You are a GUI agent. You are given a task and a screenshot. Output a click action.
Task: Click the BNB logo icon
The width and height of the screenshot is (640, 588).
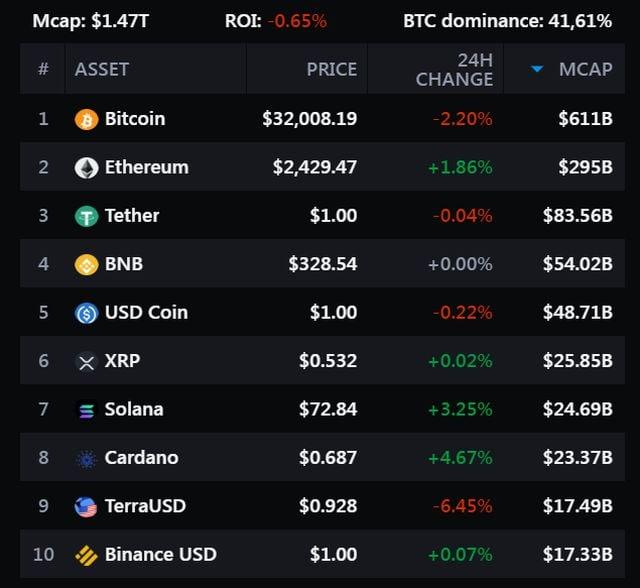87,265
